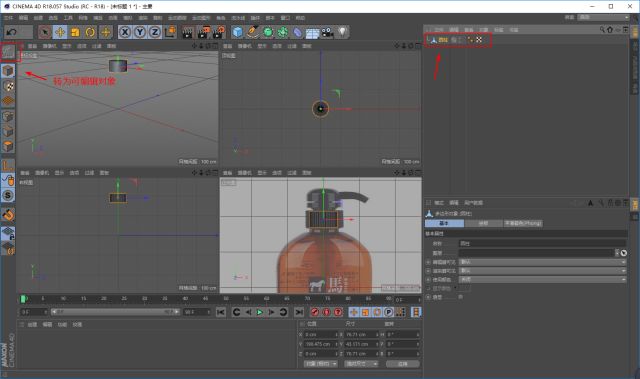Switch to the Phong tab

point(523,223)
